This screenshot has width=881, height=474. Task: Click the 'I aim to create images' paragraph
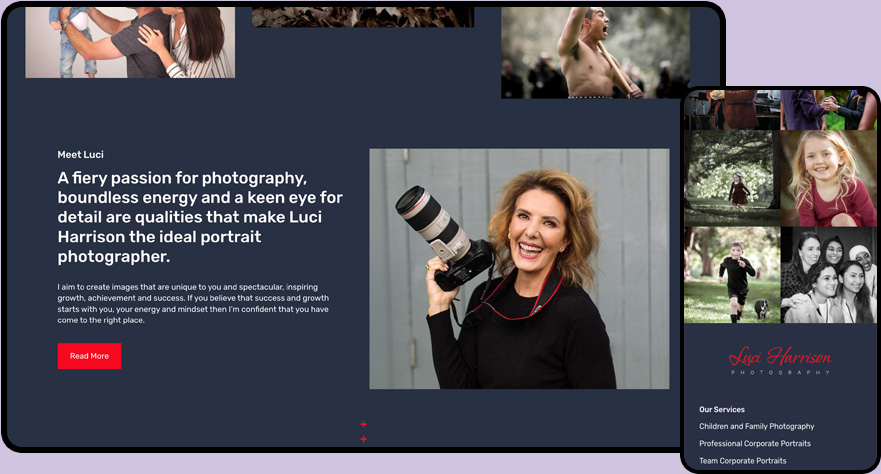(193, 304)
